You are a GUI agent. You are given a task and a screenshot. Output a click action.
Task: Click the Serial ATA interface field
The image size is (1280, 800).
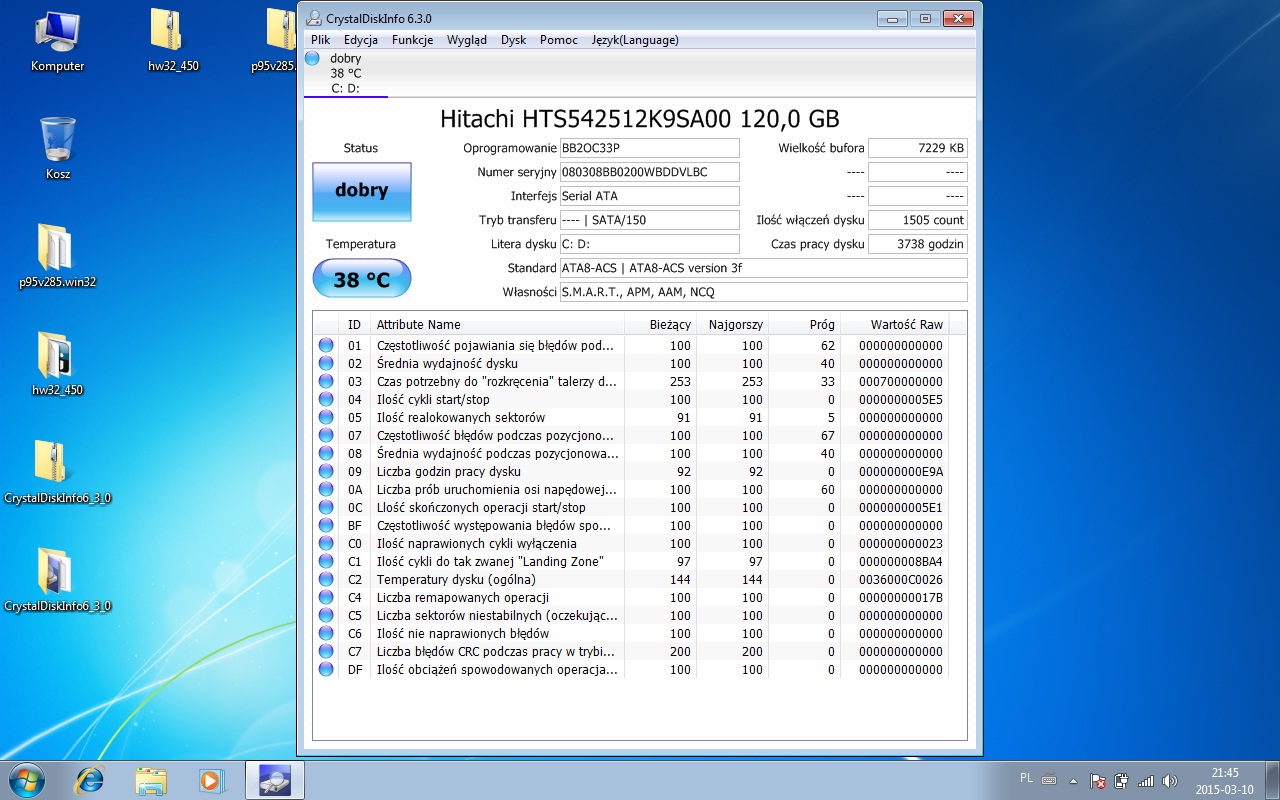click(649, 196)
